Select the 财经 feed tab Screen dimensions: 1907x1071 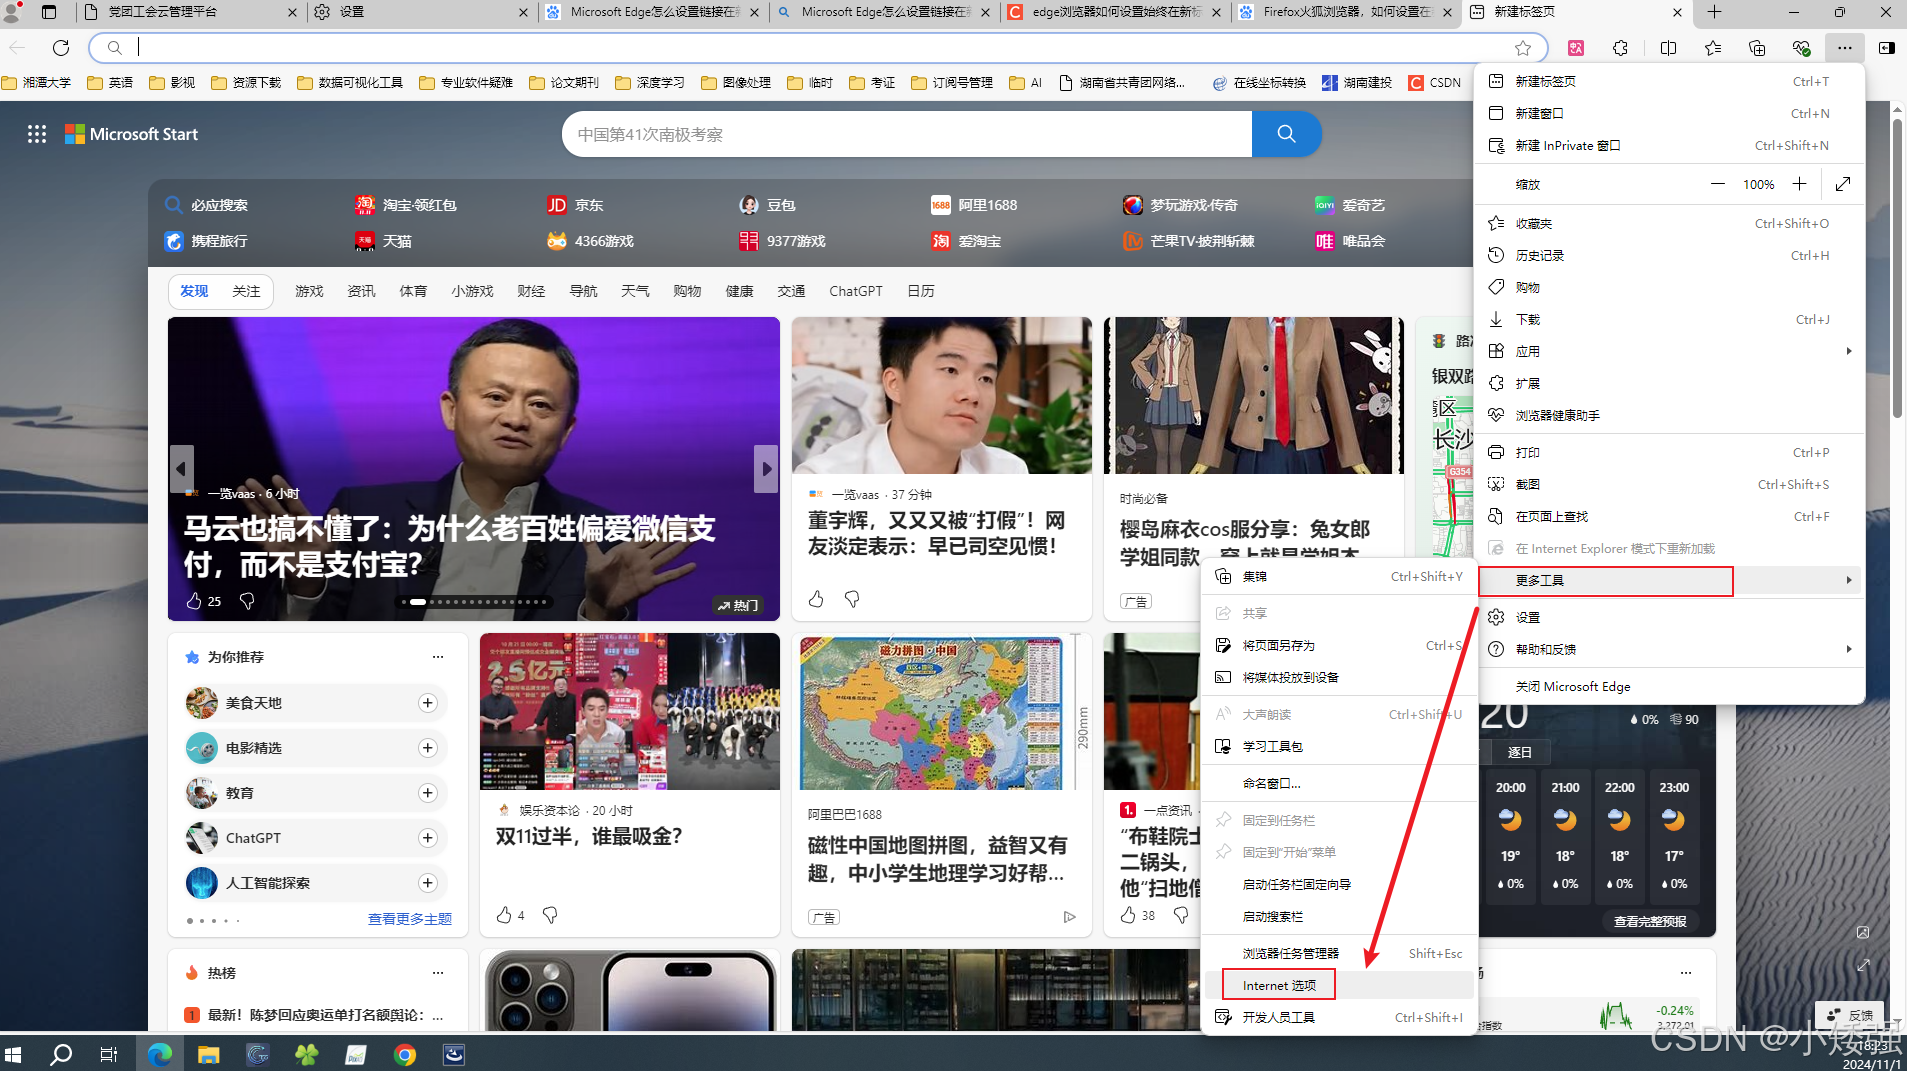pos(531,291)
